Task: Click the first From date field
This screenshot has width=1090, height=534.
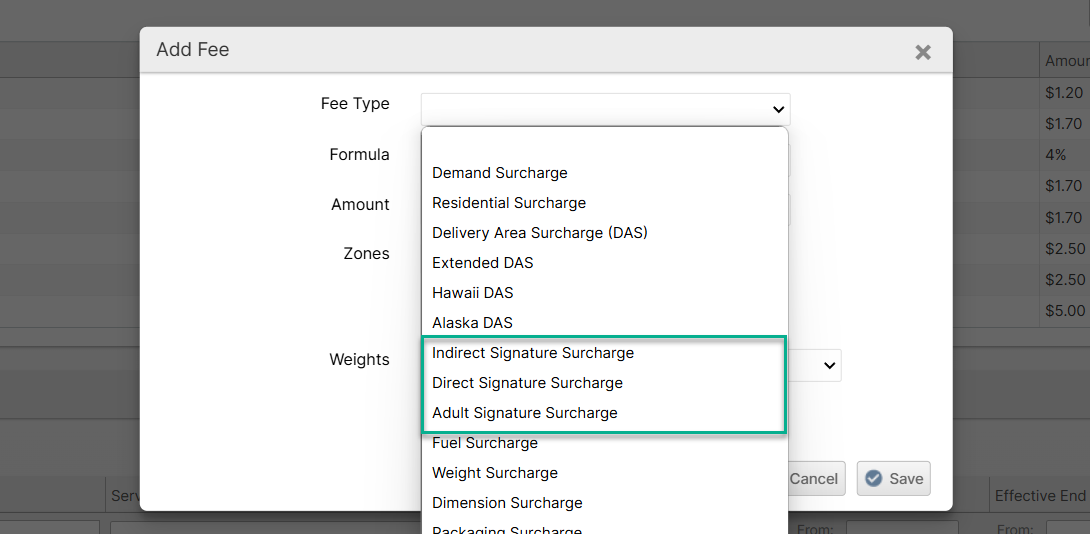Action: point(901,527)
